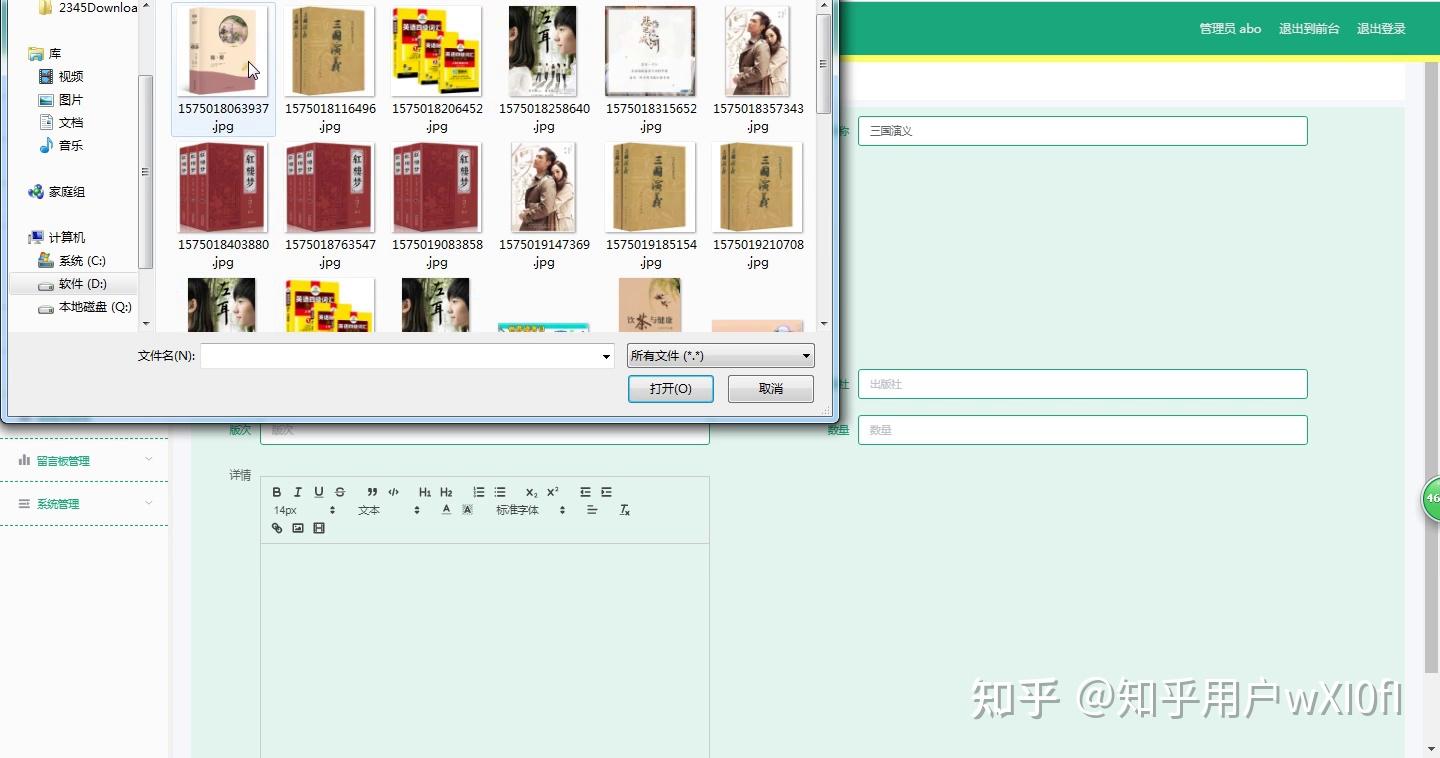Select the 1575018063937.jpg book cover thumbnail
The height and width of the screenshot is (758, 1440).
click(222, 50)
